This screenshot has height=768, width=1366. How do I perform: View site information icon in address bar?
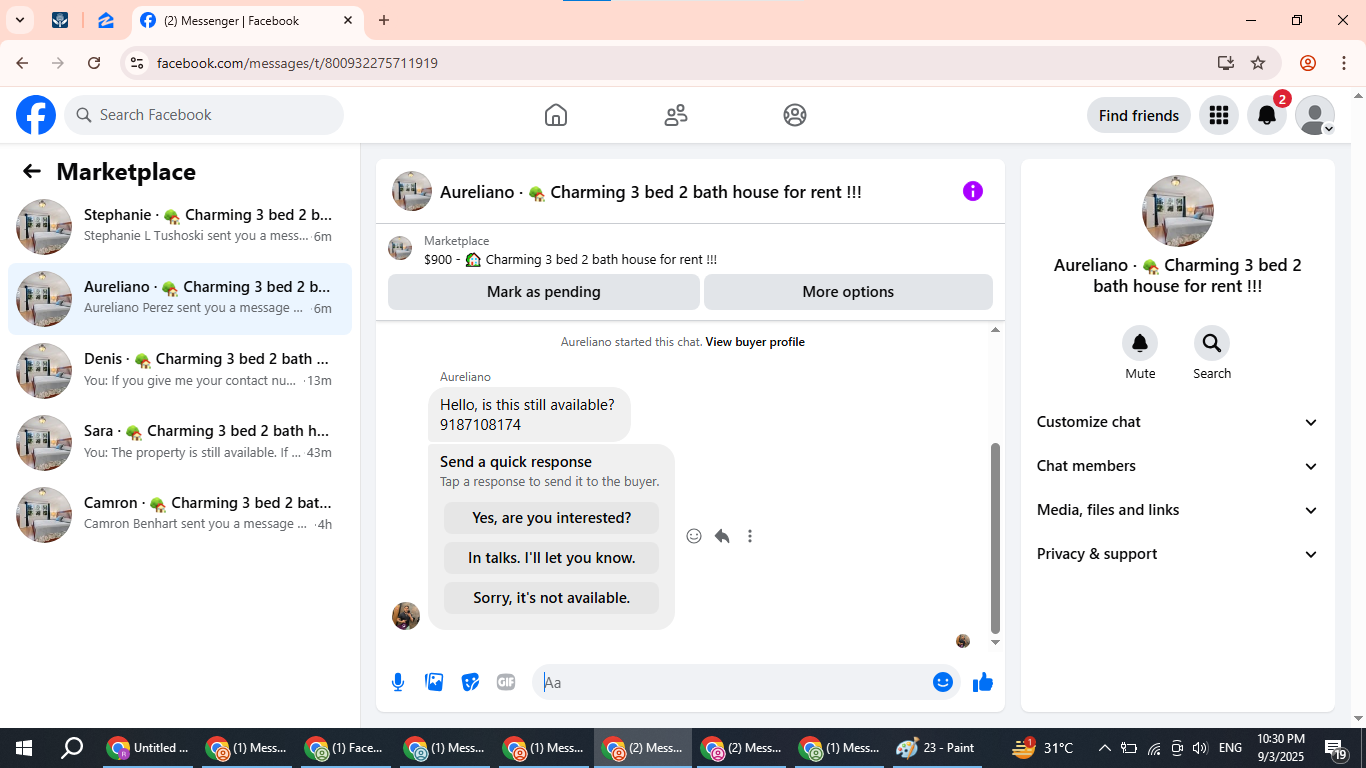click(137, 63)
